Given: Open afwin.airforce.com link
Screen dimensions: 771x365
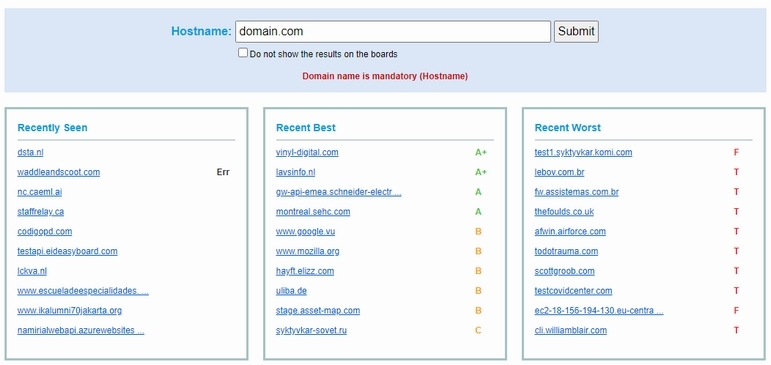Looking at the screenshot, I should coord(570,231).
